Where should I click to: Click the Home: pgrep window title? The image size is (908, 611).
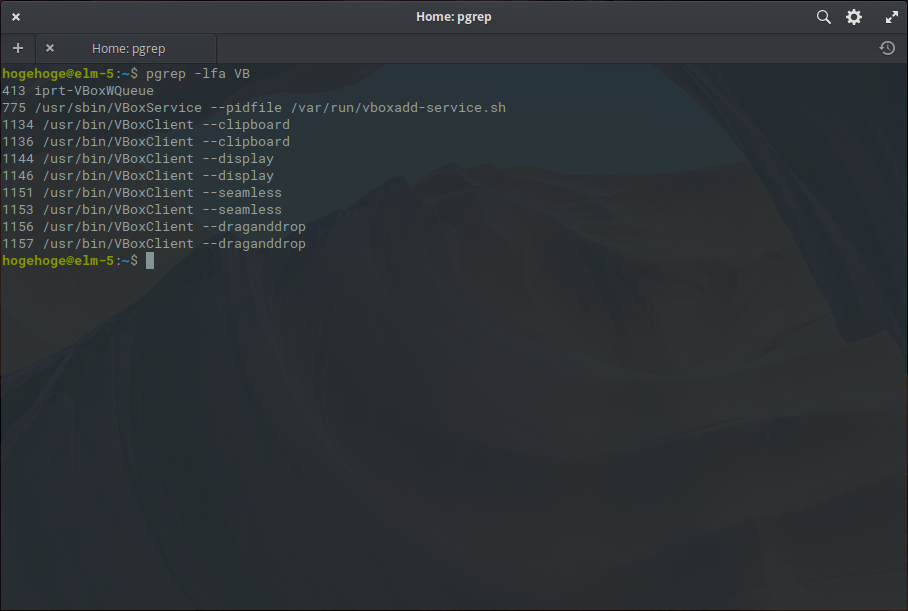(x=453, y=17)
